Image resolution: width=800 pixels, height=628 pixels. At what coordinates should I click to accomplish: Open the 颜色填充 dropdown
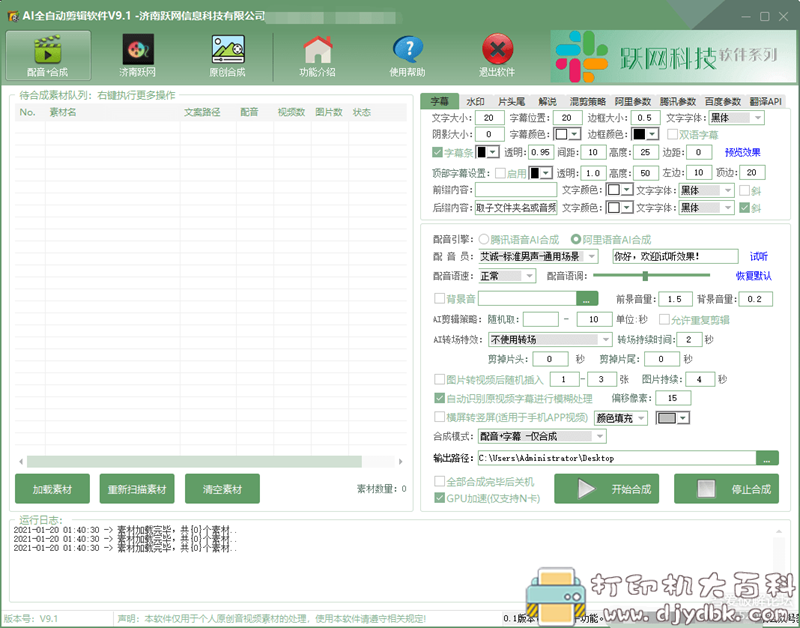point(621,418)
